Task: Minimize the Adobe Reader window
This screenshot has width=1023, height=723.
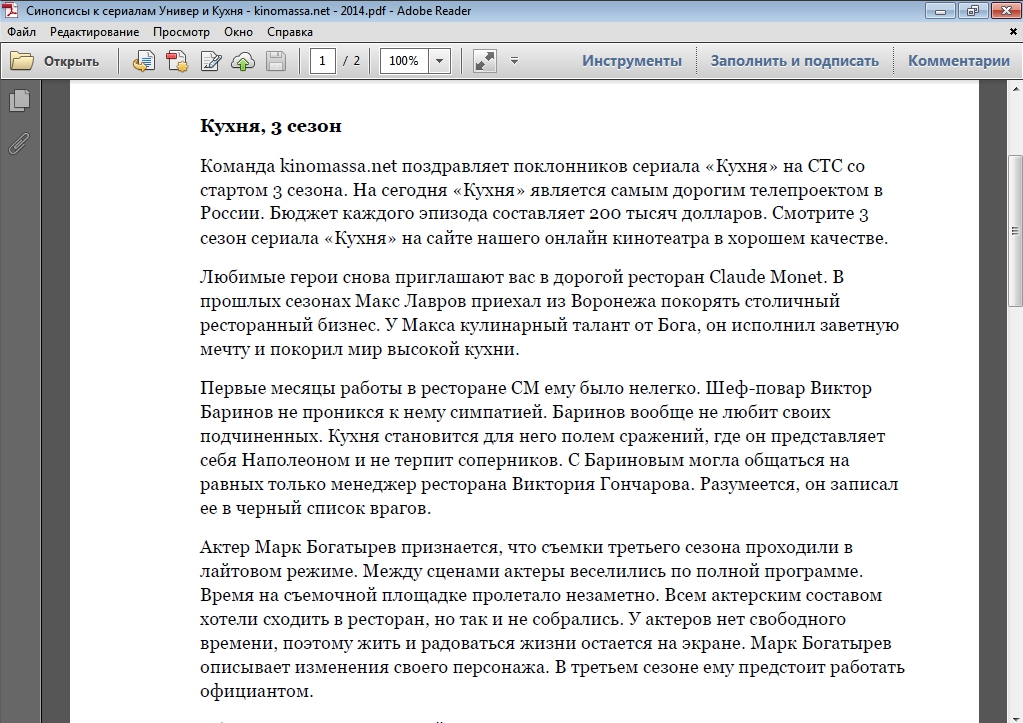Action: (940, 10)
